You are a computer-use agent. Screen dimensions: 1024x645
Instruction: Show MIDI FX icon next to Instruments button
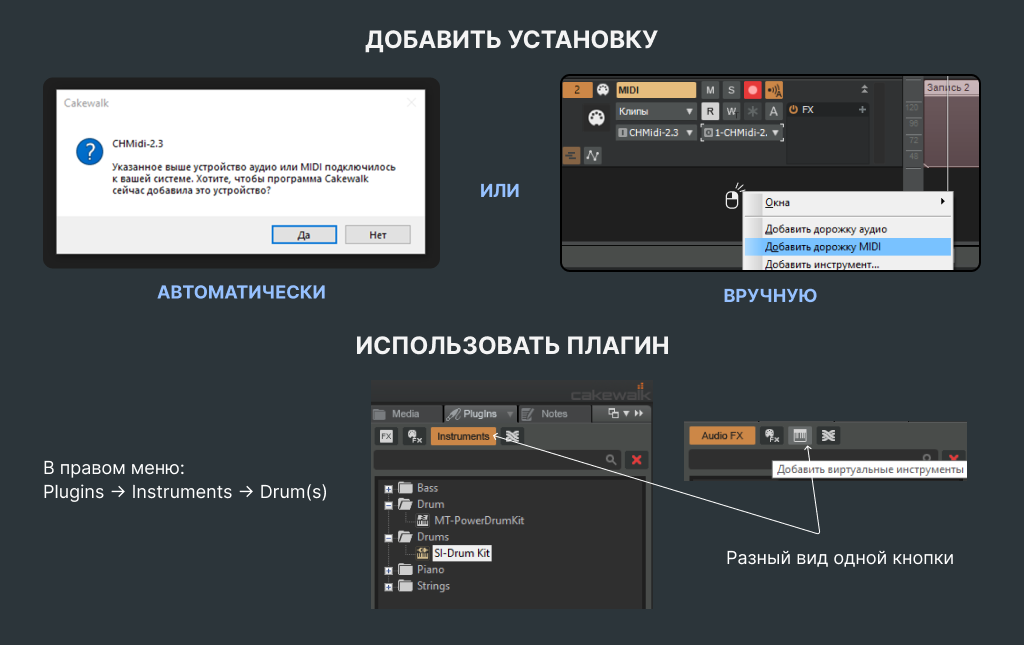point(415,436)
